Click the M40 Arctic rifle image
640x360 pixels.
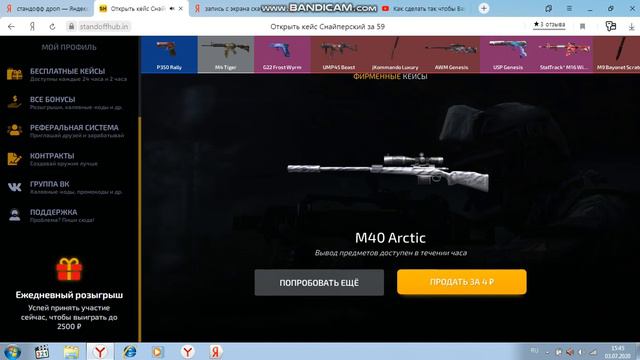pos(388,172)
